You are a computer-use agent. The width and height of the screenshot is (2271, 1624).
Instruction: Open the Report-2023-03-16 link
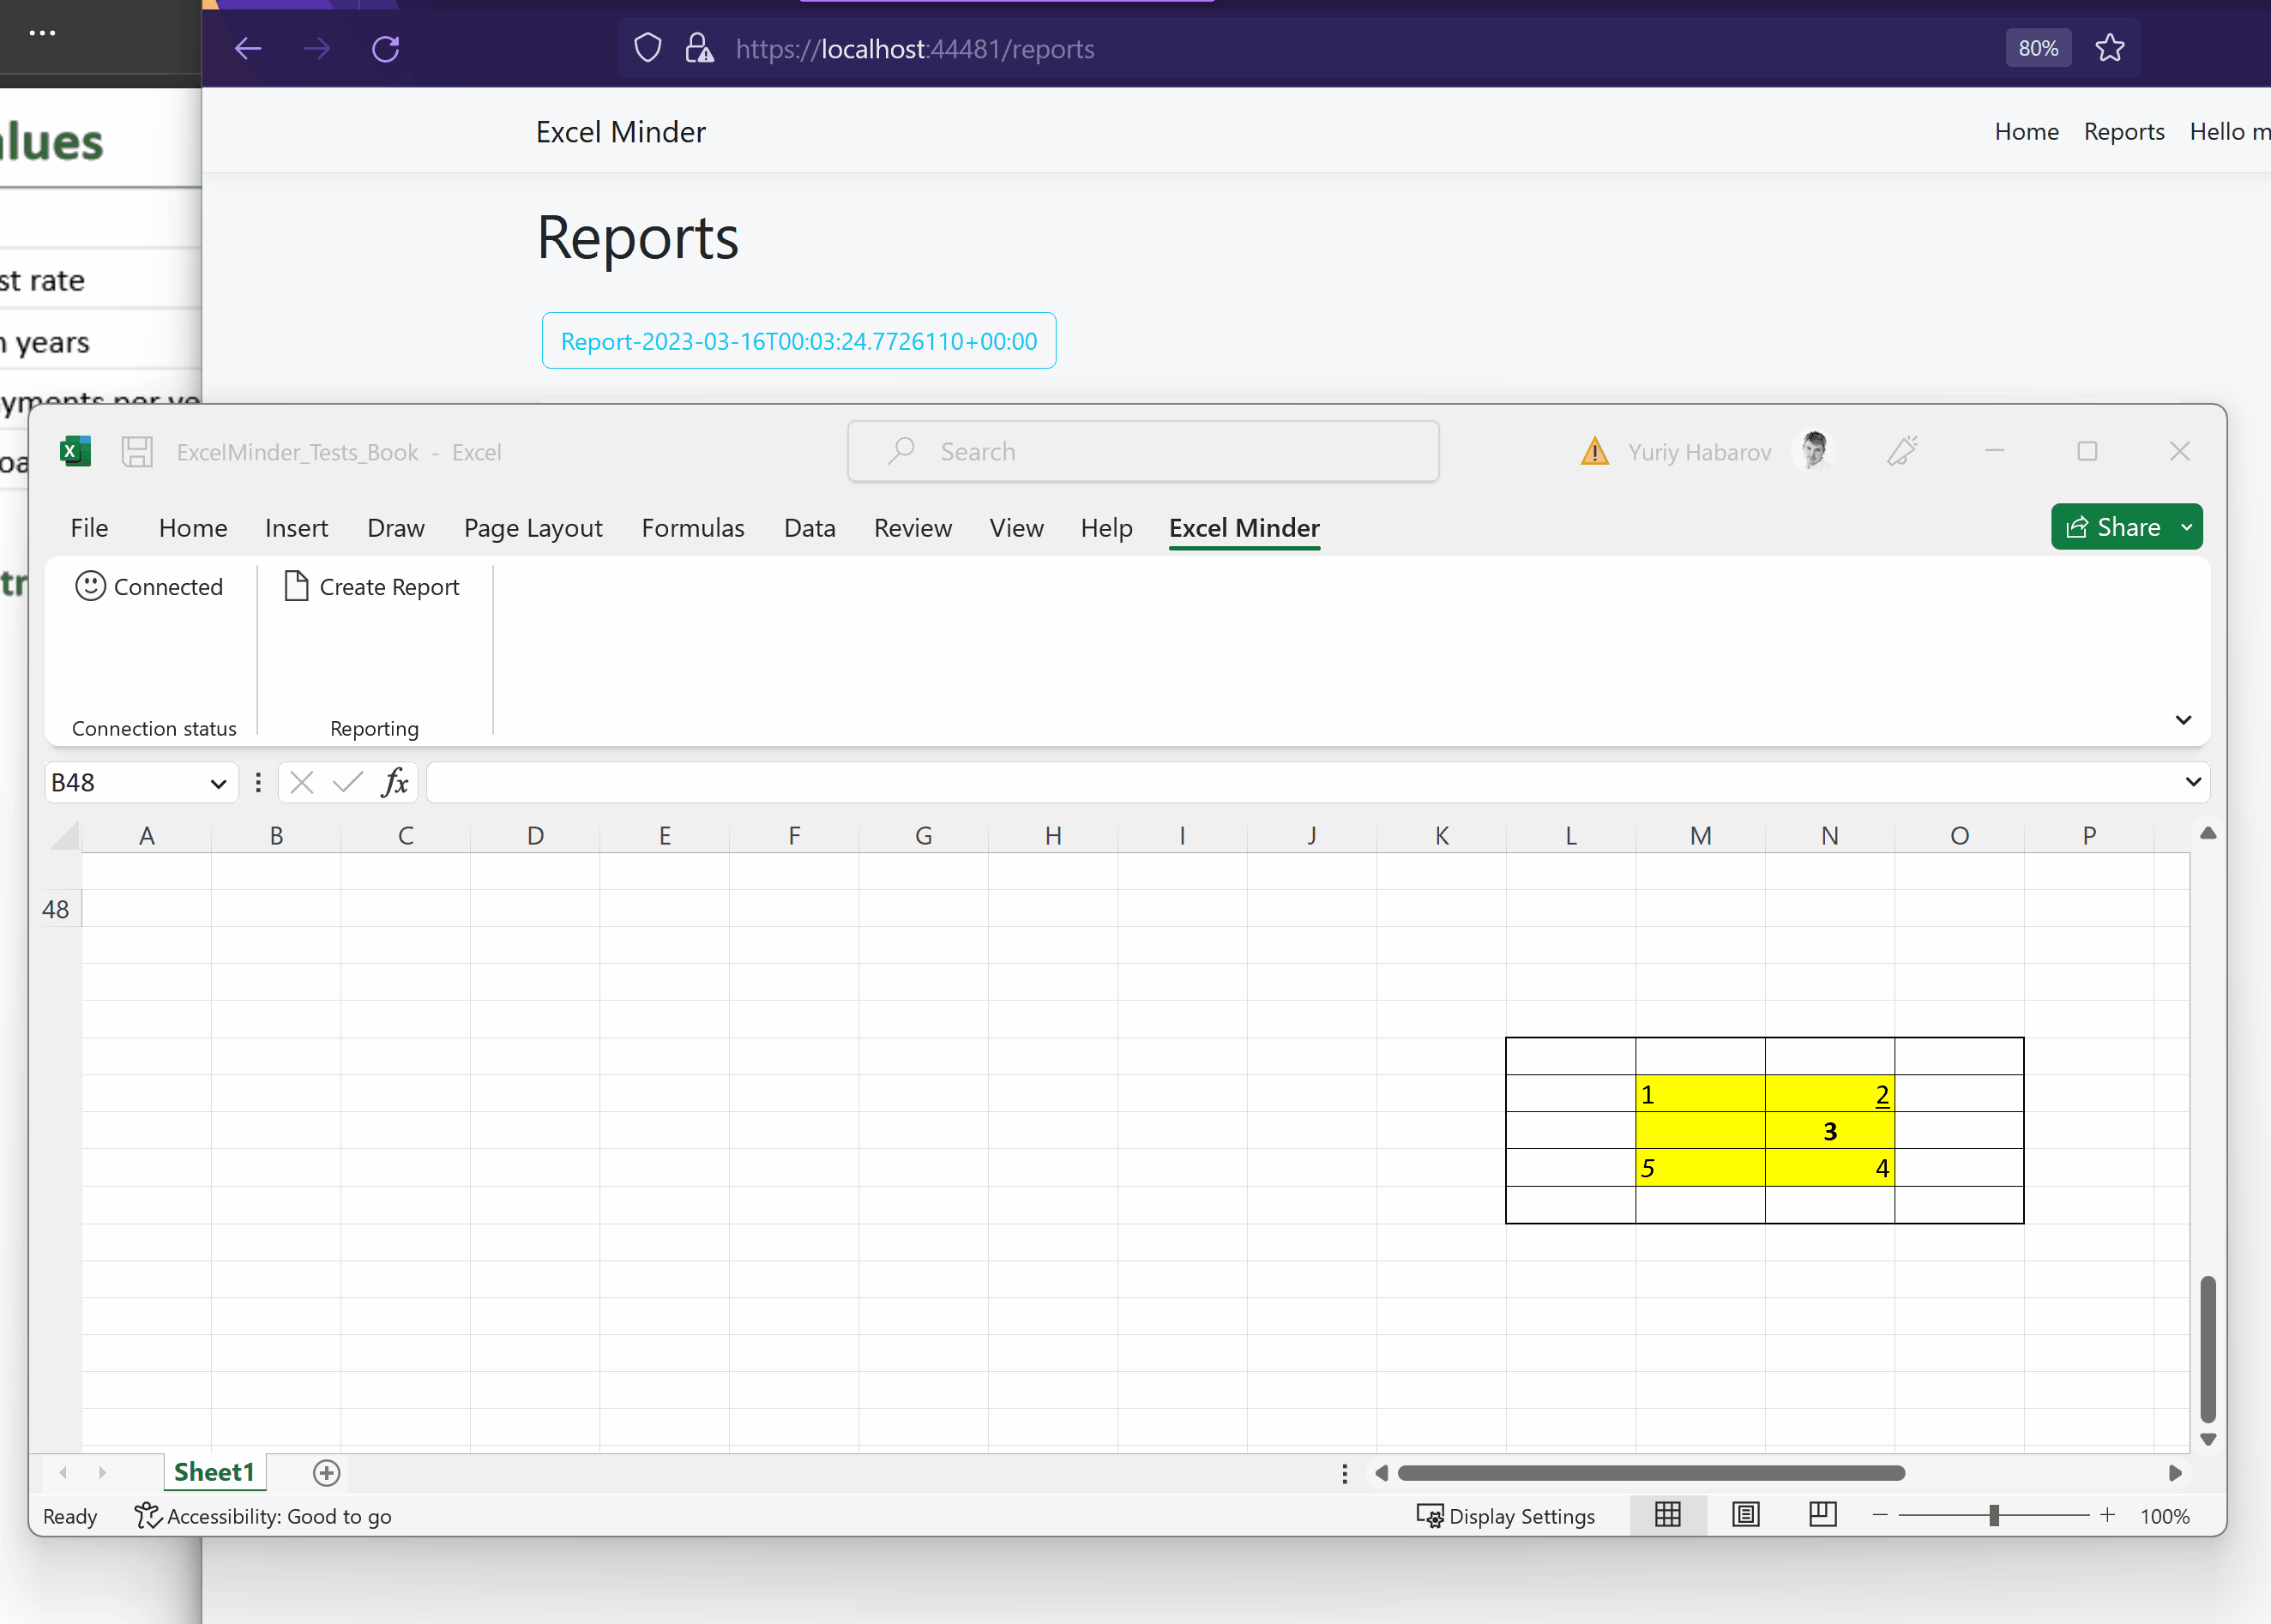pyautogui.click(x=798, y=341)
